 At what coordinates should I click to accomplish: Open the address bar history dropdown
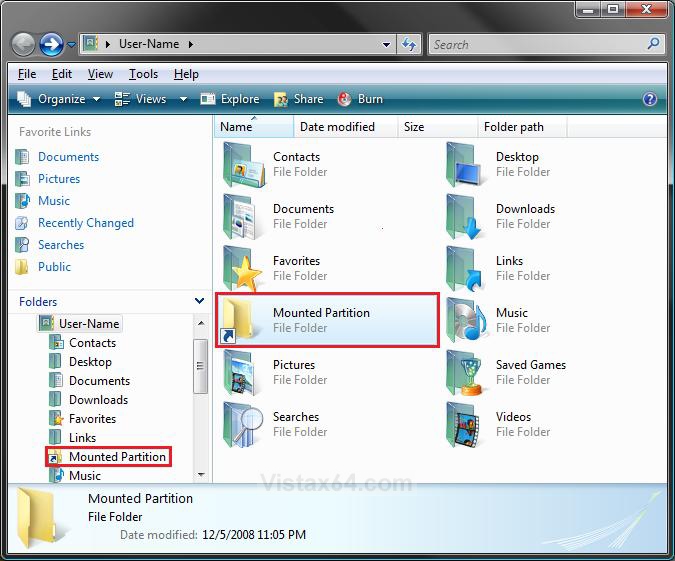click(386, 44)
